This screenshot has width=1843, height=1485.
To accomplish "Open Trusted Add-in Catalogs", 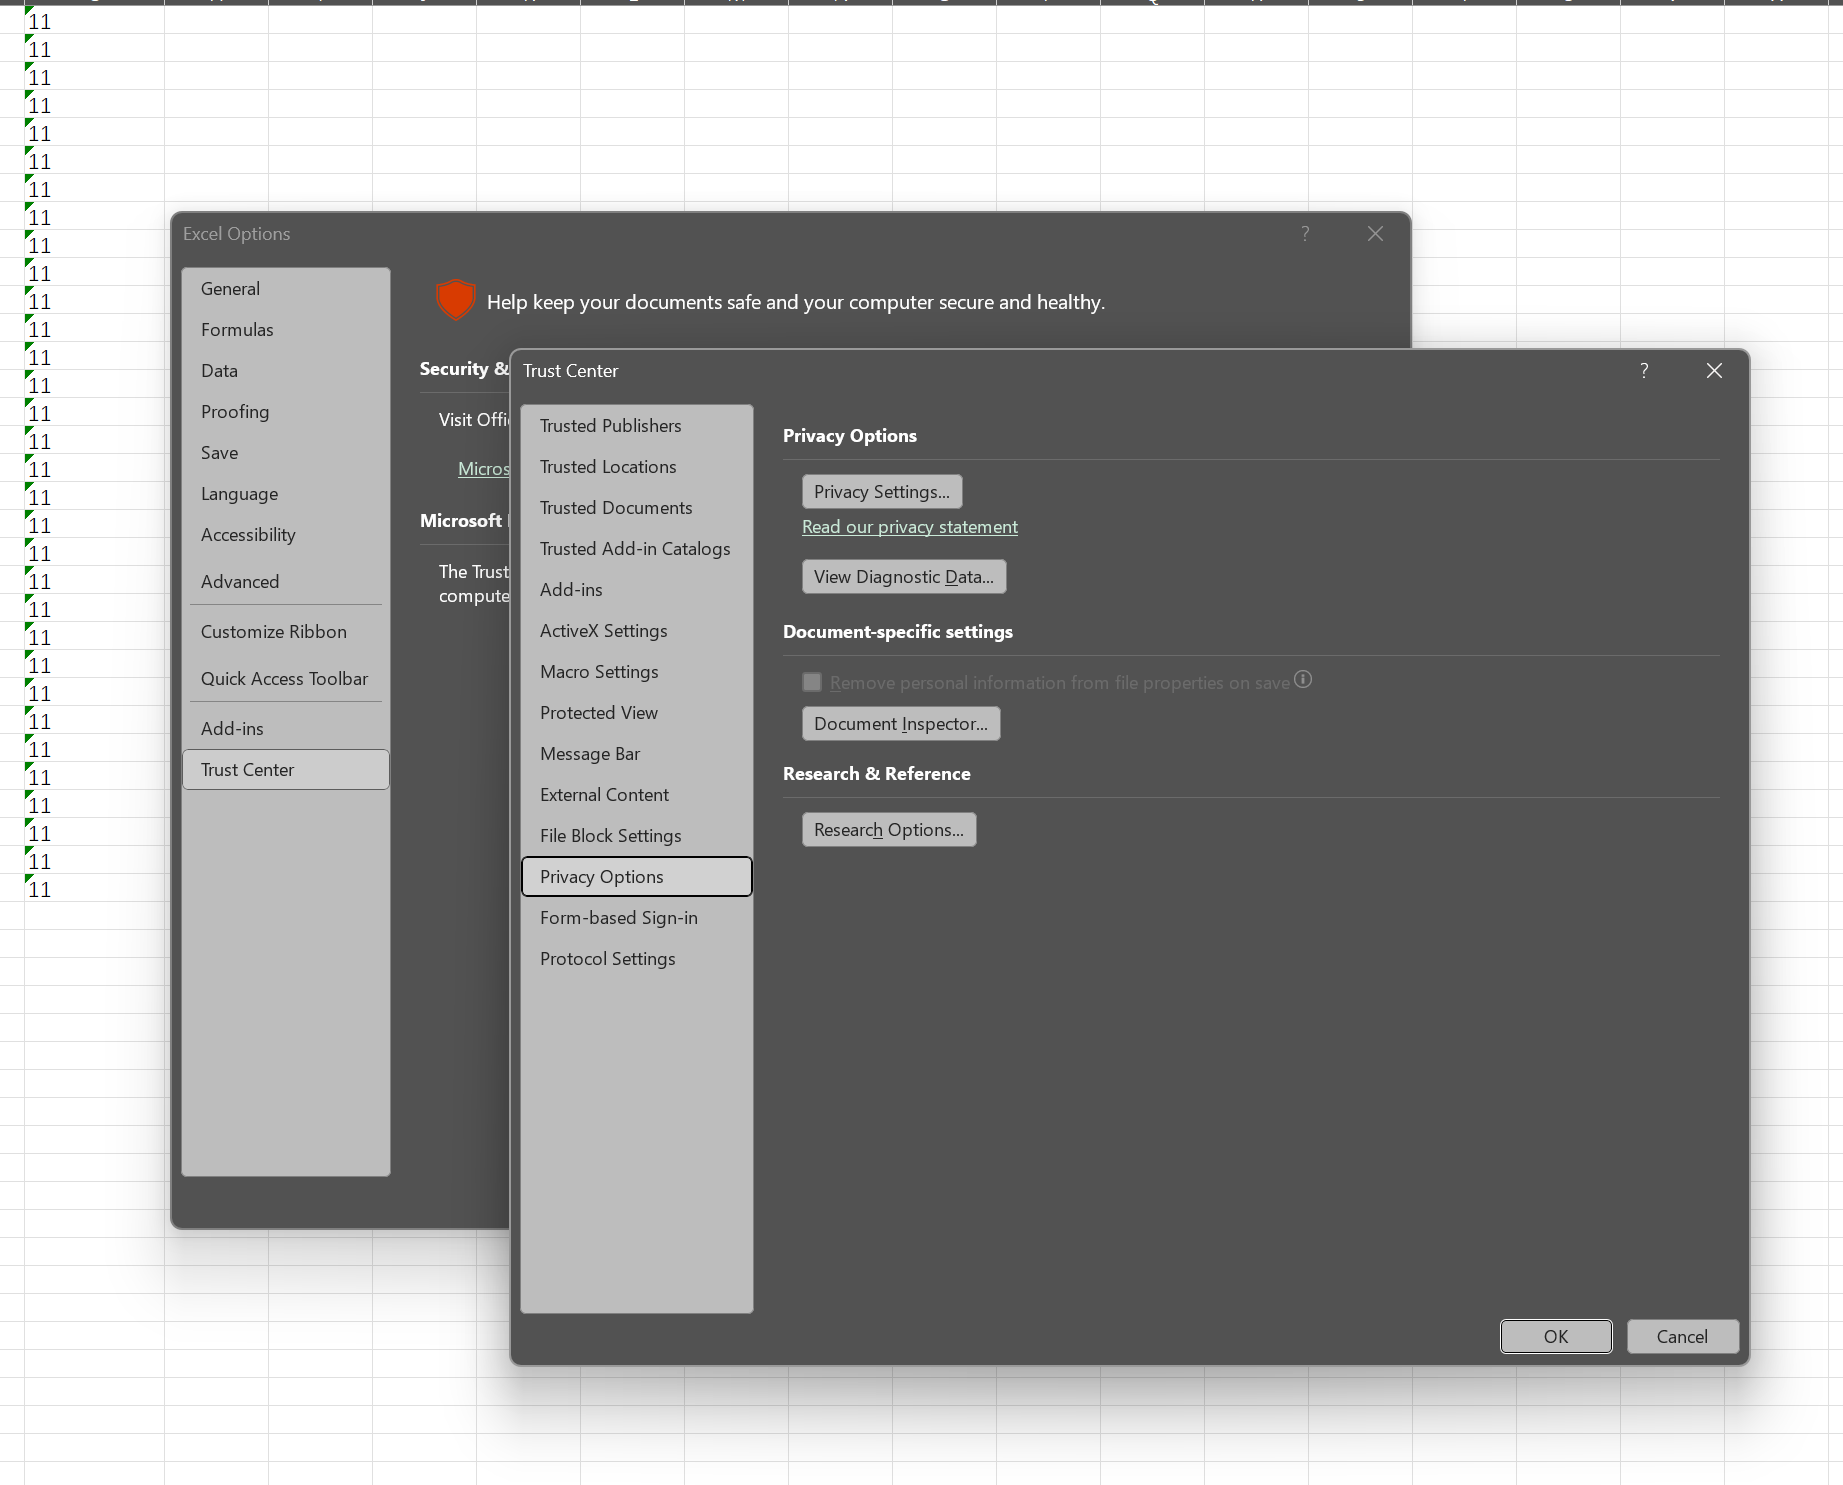I will [637, 549].
